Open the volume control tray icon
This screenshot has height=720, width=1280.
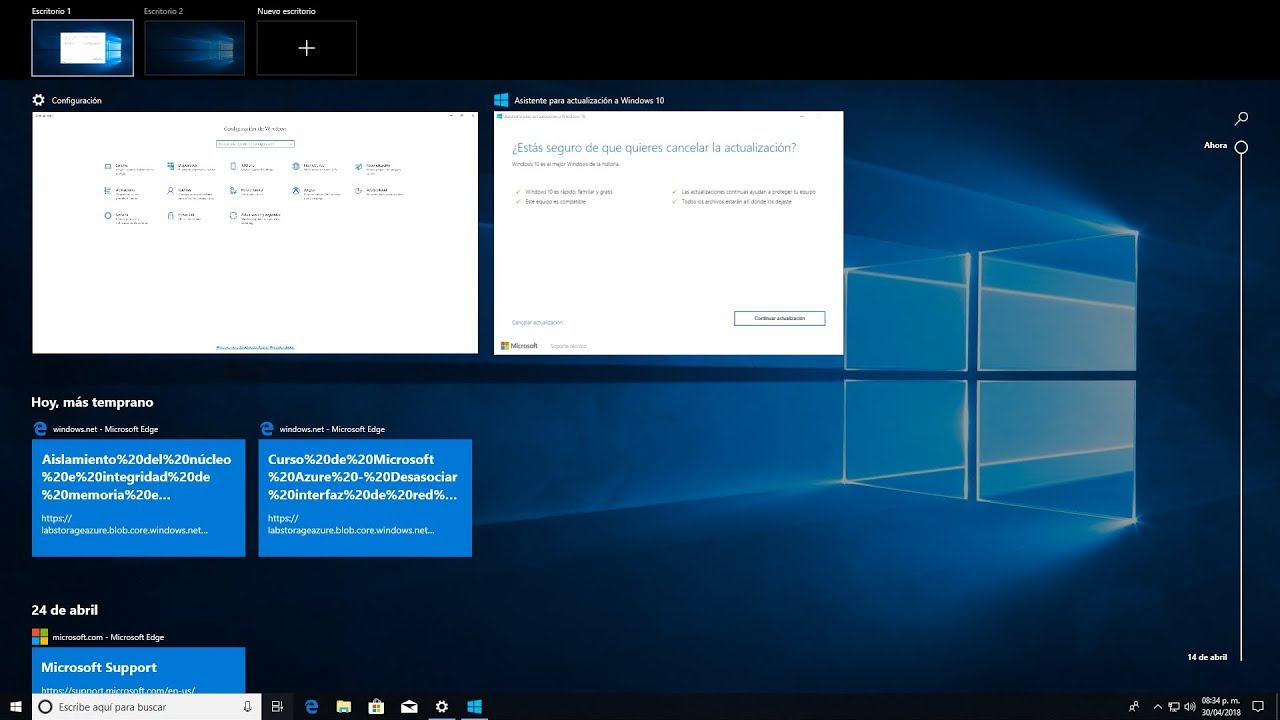(x=1189, y=707)
